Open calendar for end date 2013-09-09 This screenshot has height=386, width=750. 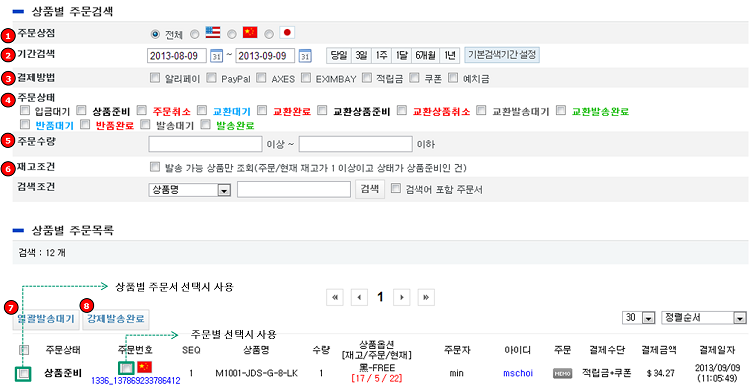(x=304, y=55)
